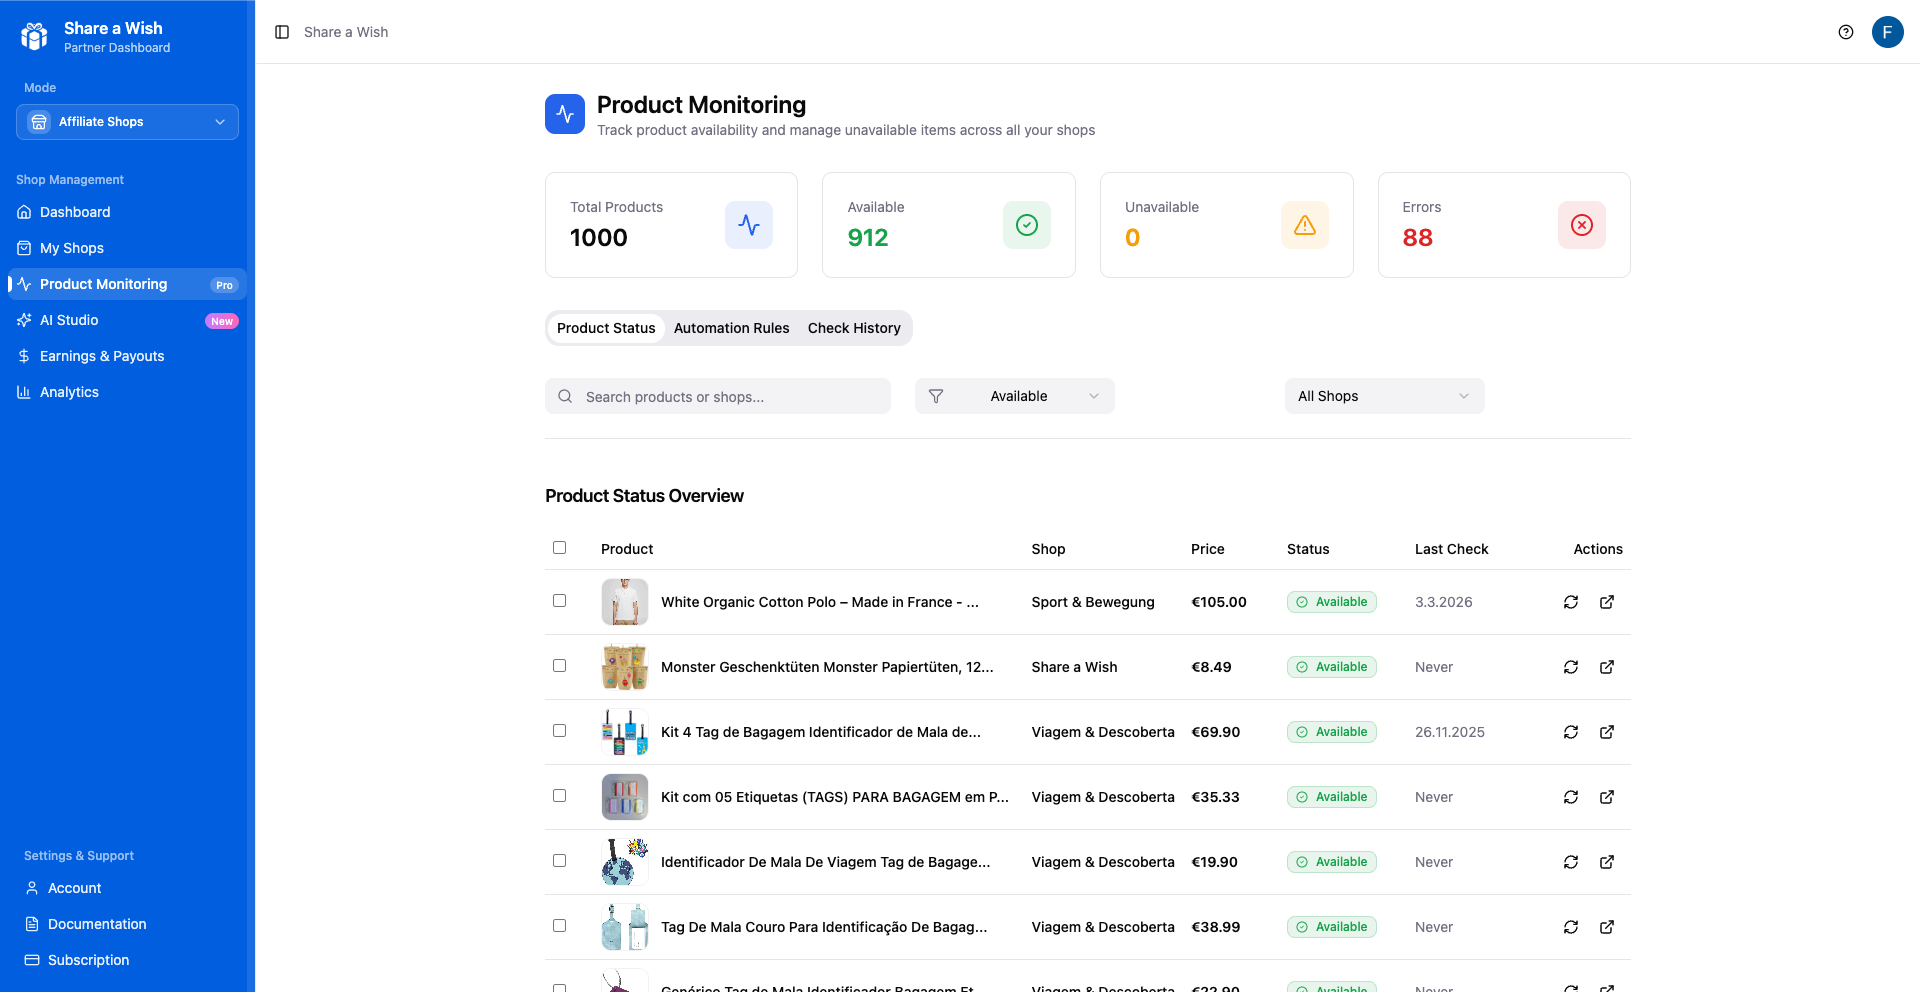Image resolution: width=1920 pixels, height=992 pixels.
Task: Open Product Monitoring sidebar item
Action: click(127, 284)
